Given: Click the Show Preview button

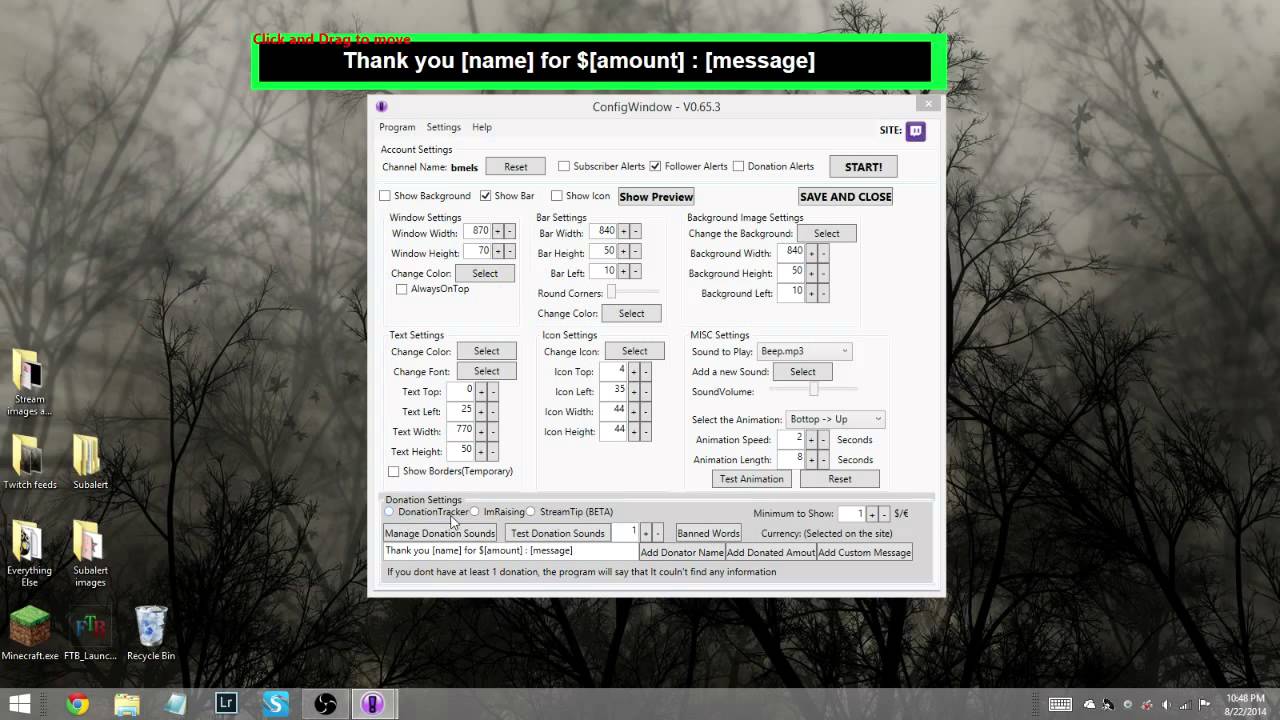Looking at the screenshot, I should coord(656,196).
